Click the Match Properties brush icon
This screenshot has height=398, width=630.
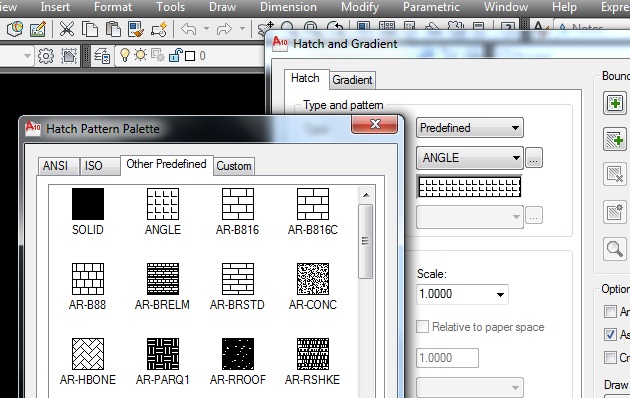tap(136, 29)
